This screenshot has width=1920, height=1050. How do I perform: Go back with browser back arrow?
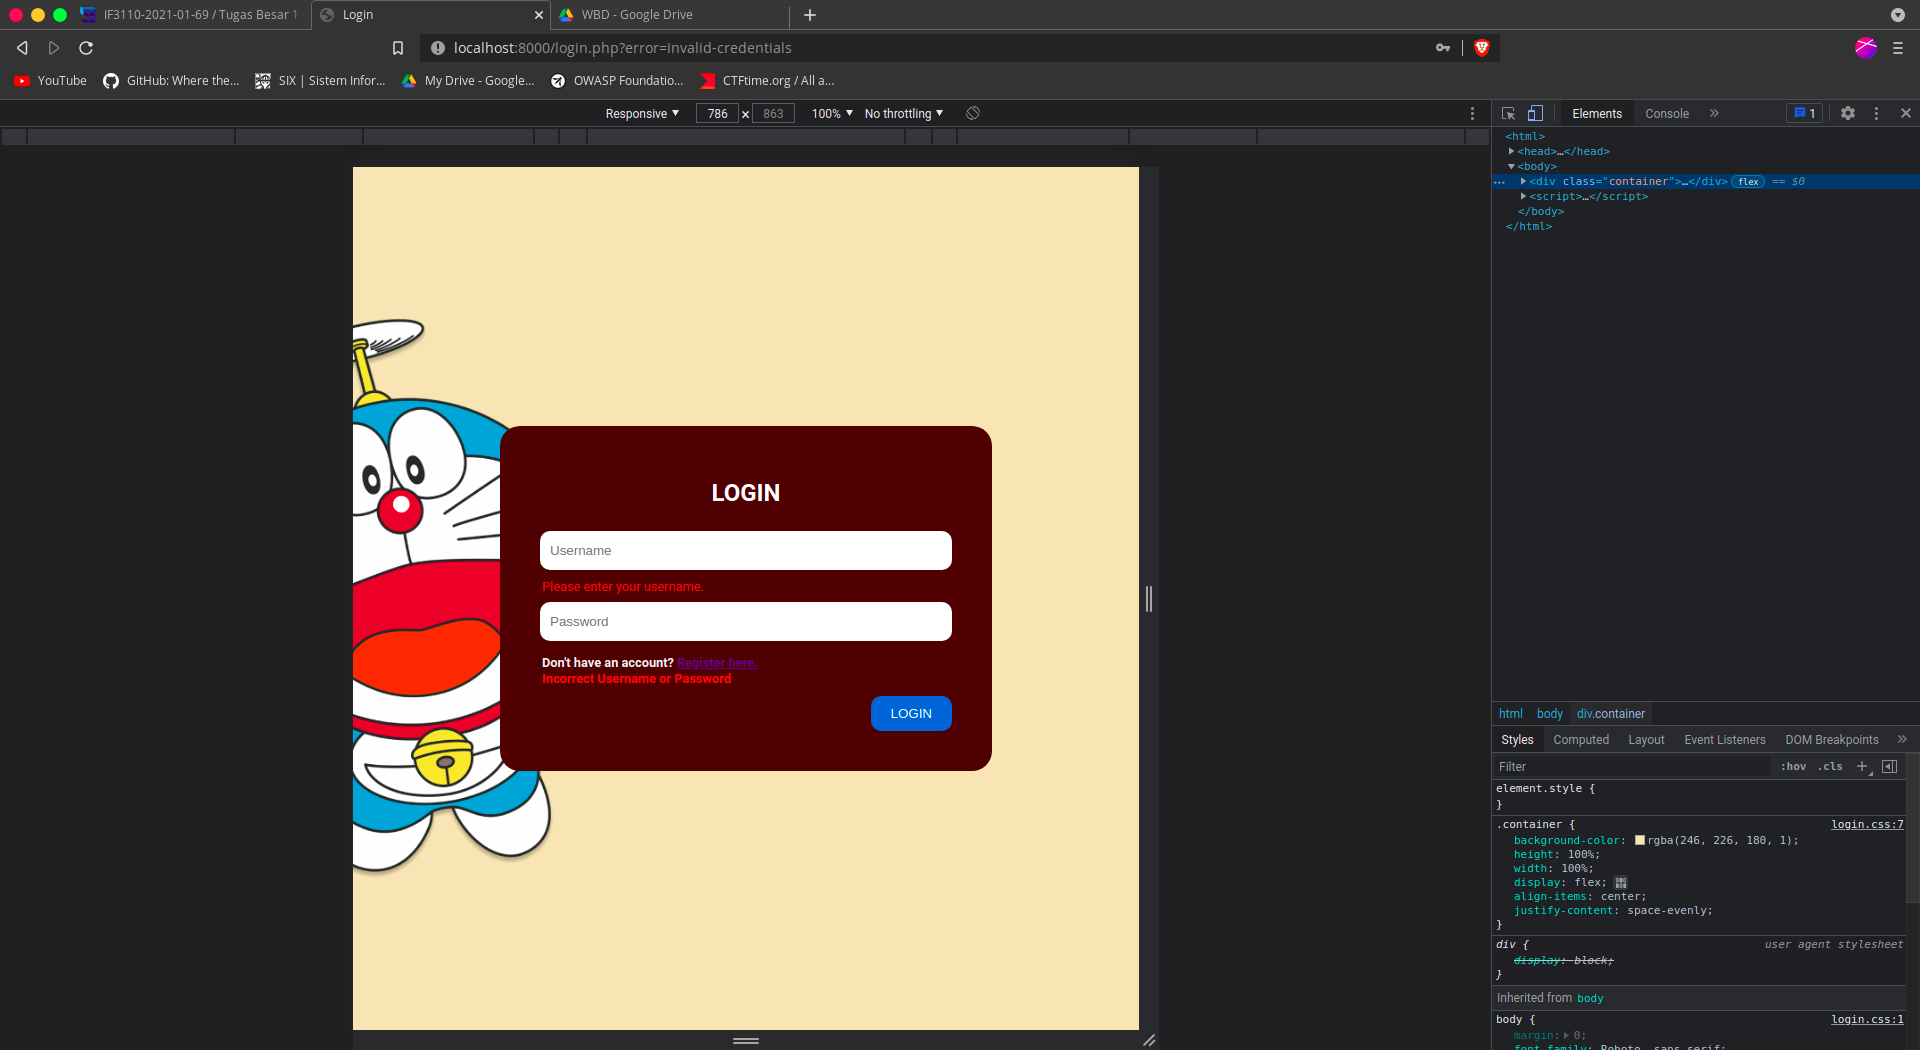(22, 48)
